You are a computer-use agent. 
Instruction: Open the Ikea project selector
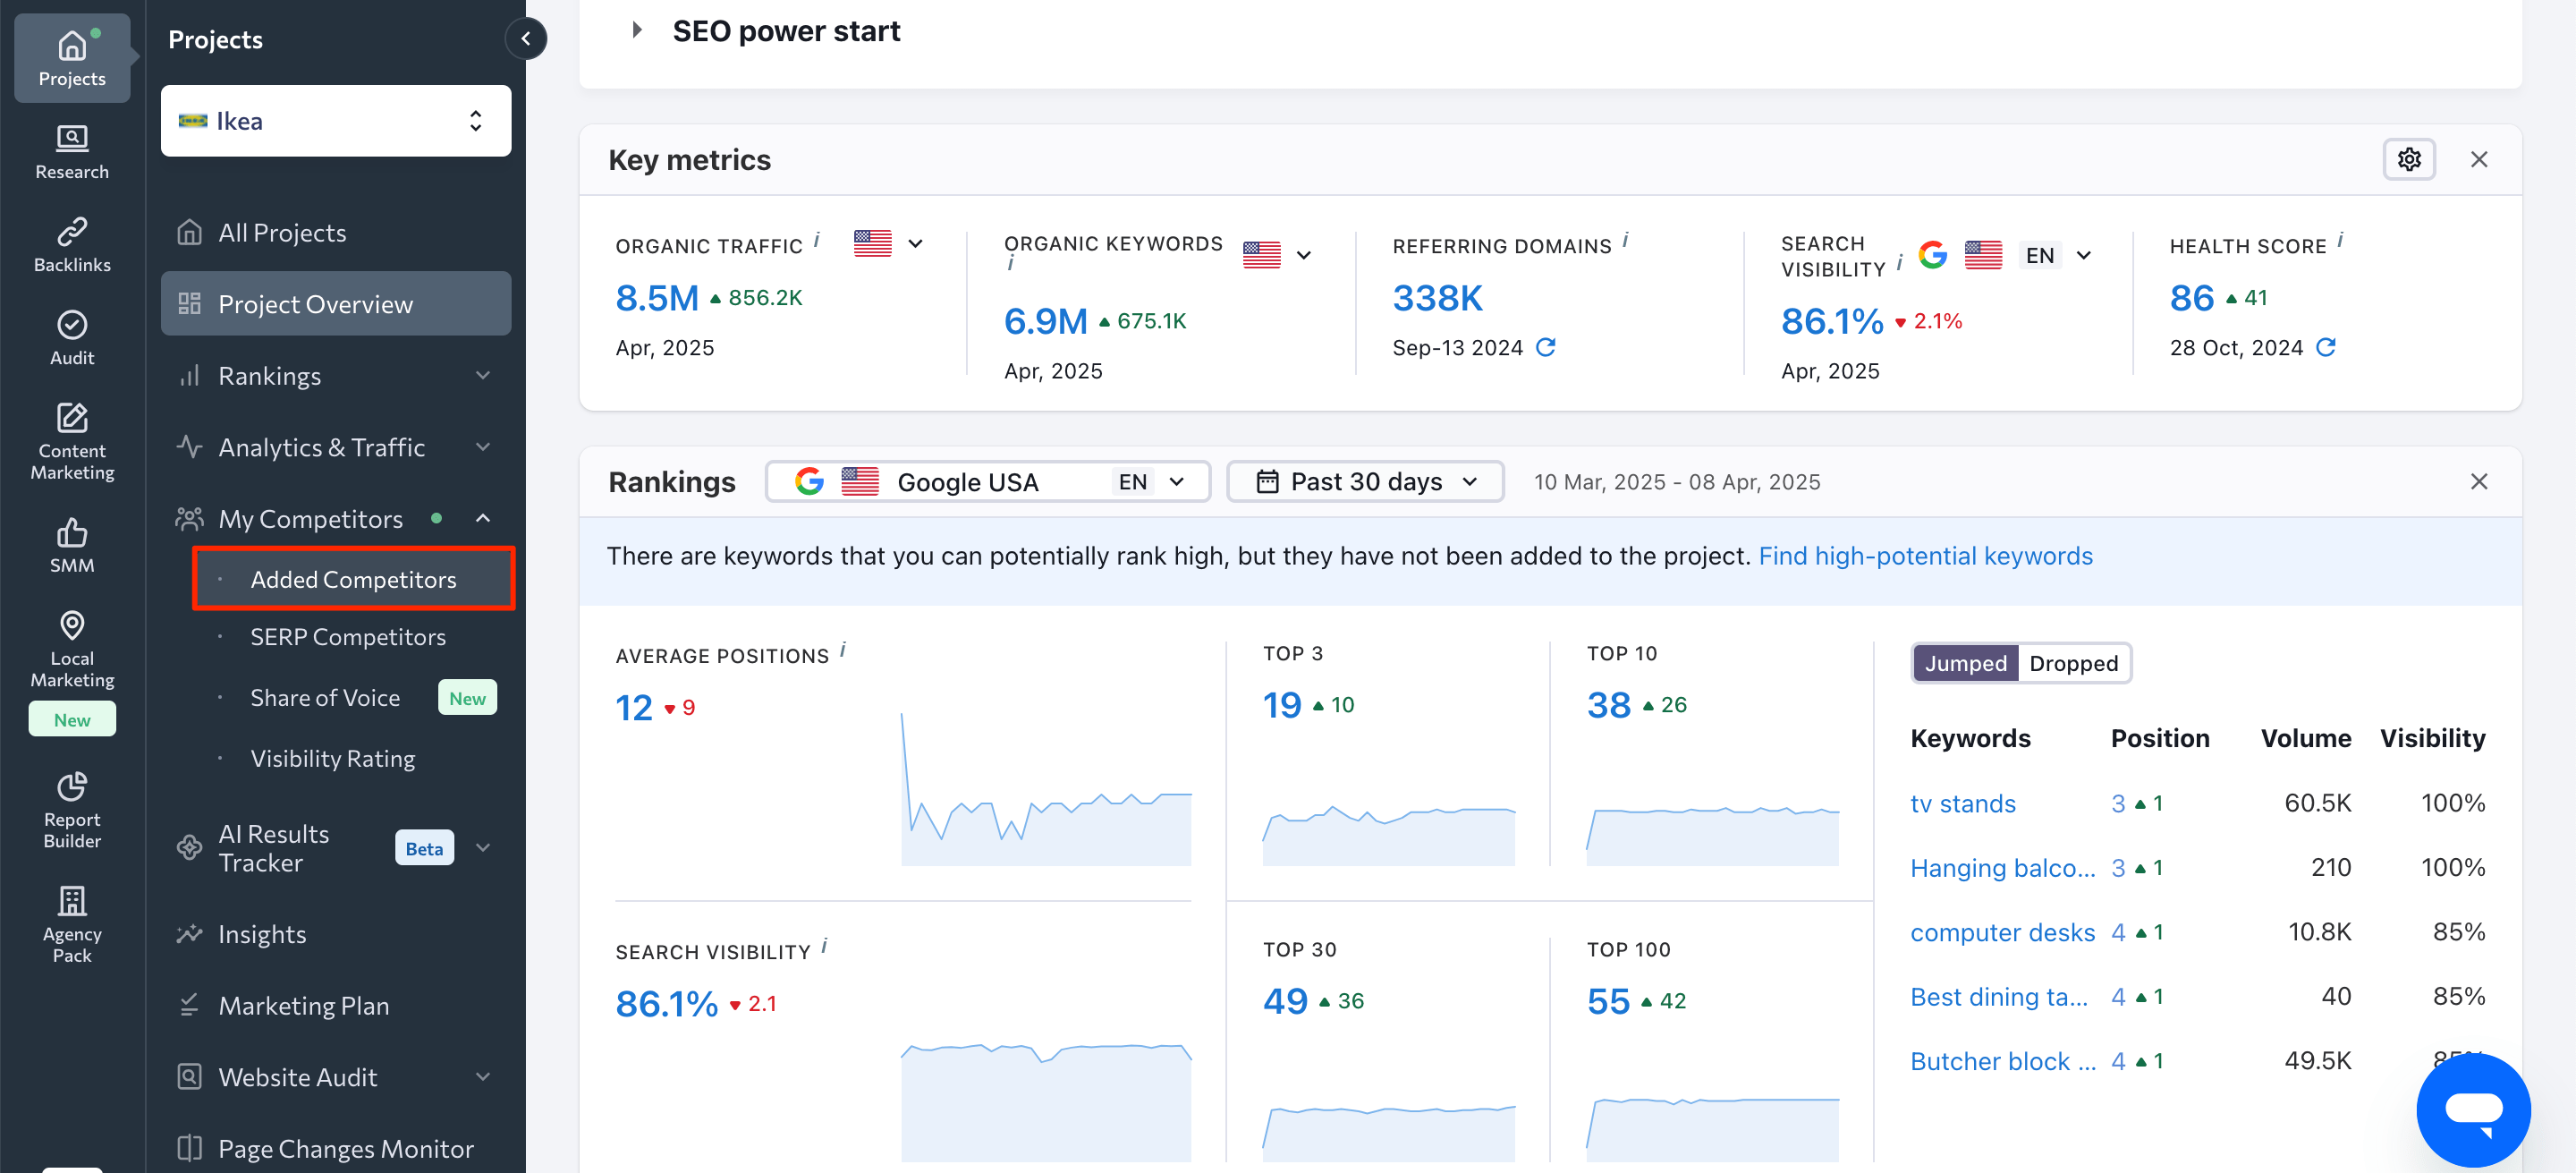[x=335, y=121]
